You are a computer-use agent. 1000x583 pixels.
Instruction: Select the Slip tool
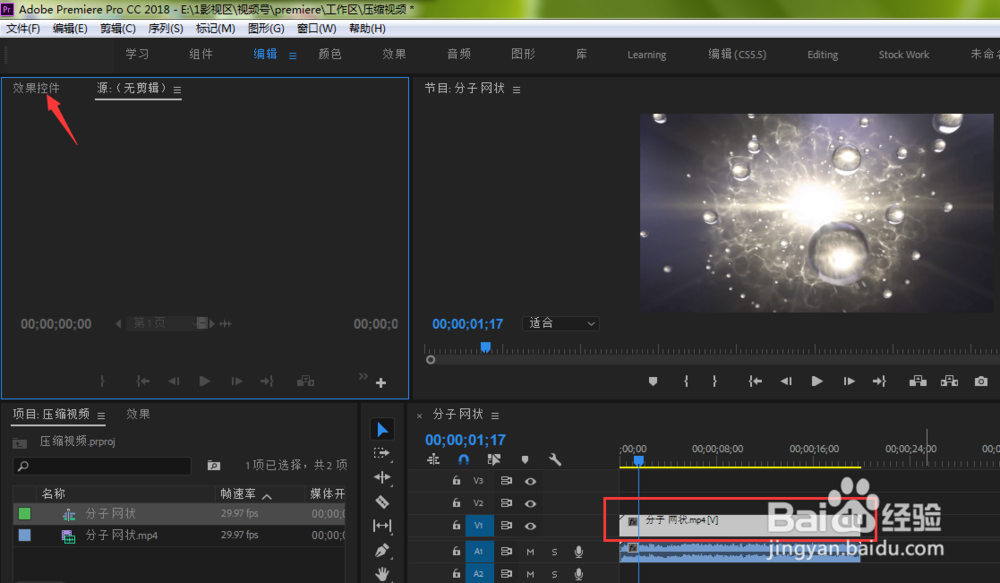click(382, 526)
